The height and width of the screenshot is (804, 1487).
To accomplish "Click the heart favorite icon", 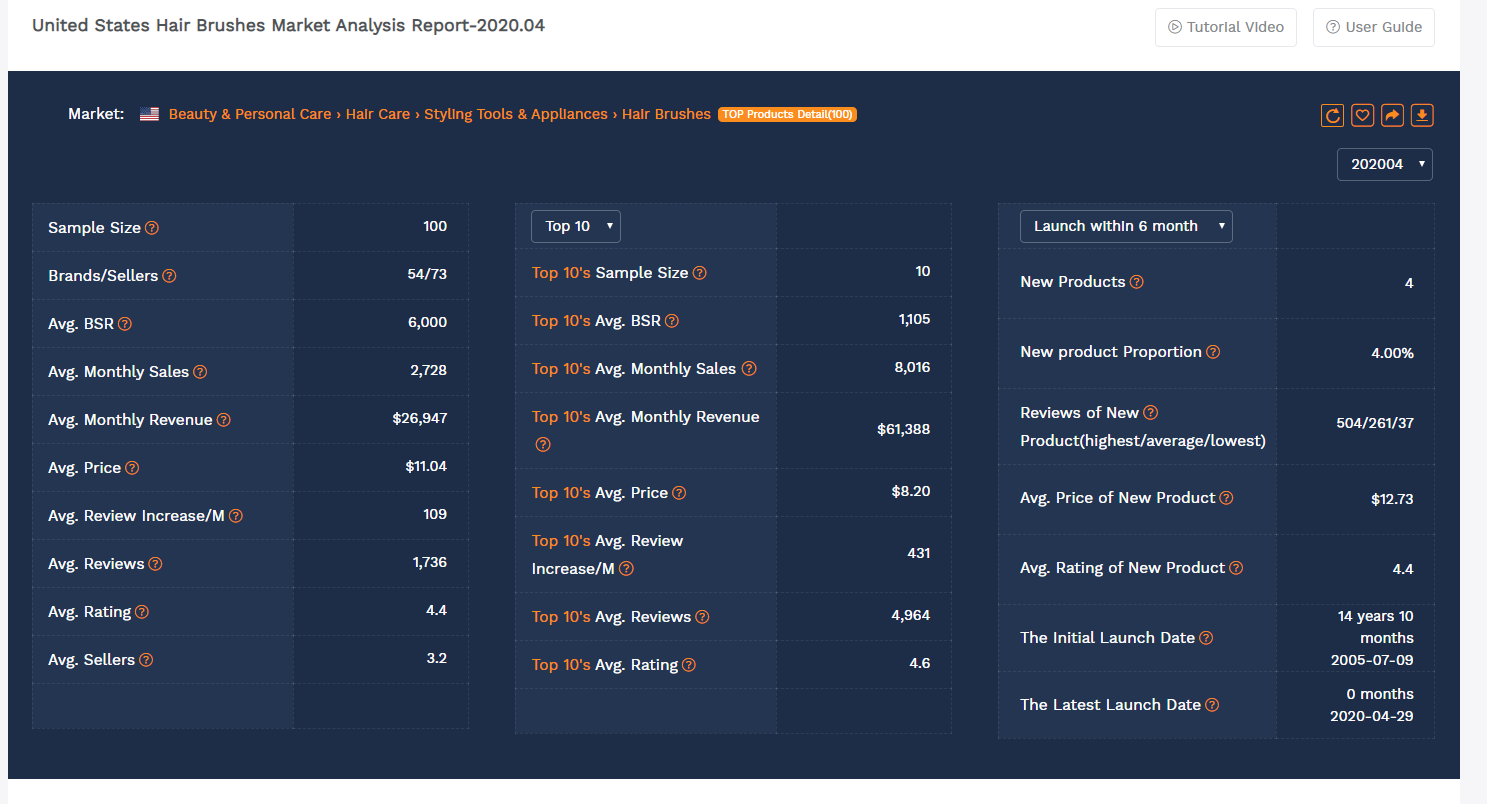I will (1362, 116).
